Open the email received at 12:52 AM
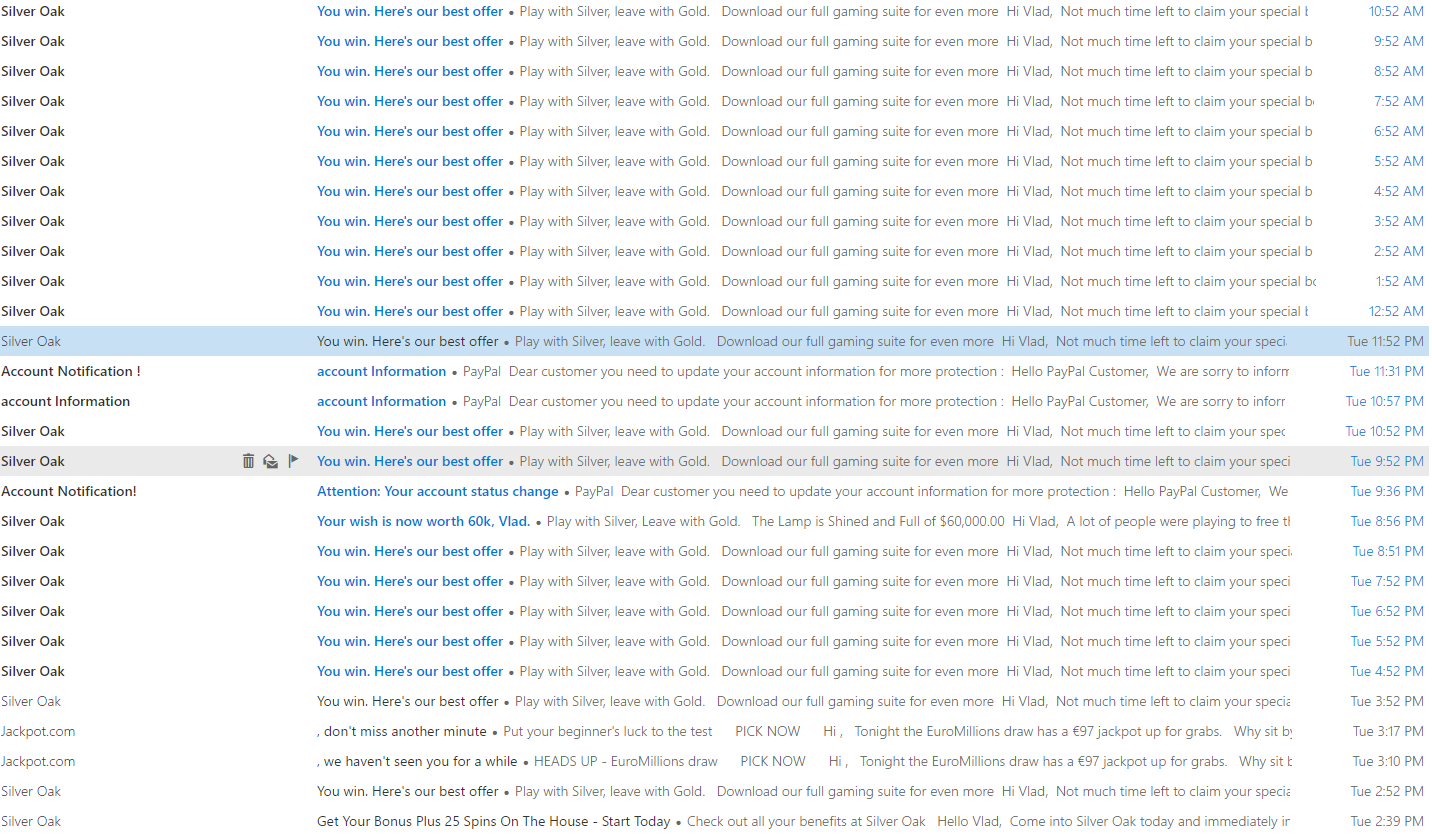Viewport: 1432px width, 834px height. point(716,311)
